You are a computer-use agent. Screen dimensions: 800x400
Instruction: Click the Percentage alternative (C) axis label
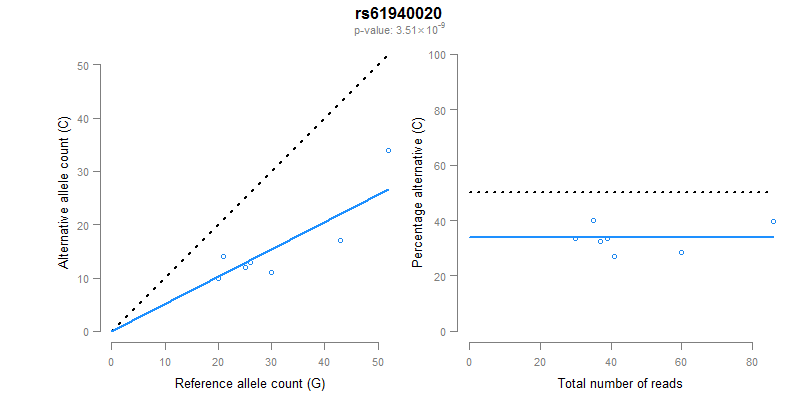(418, 192)
